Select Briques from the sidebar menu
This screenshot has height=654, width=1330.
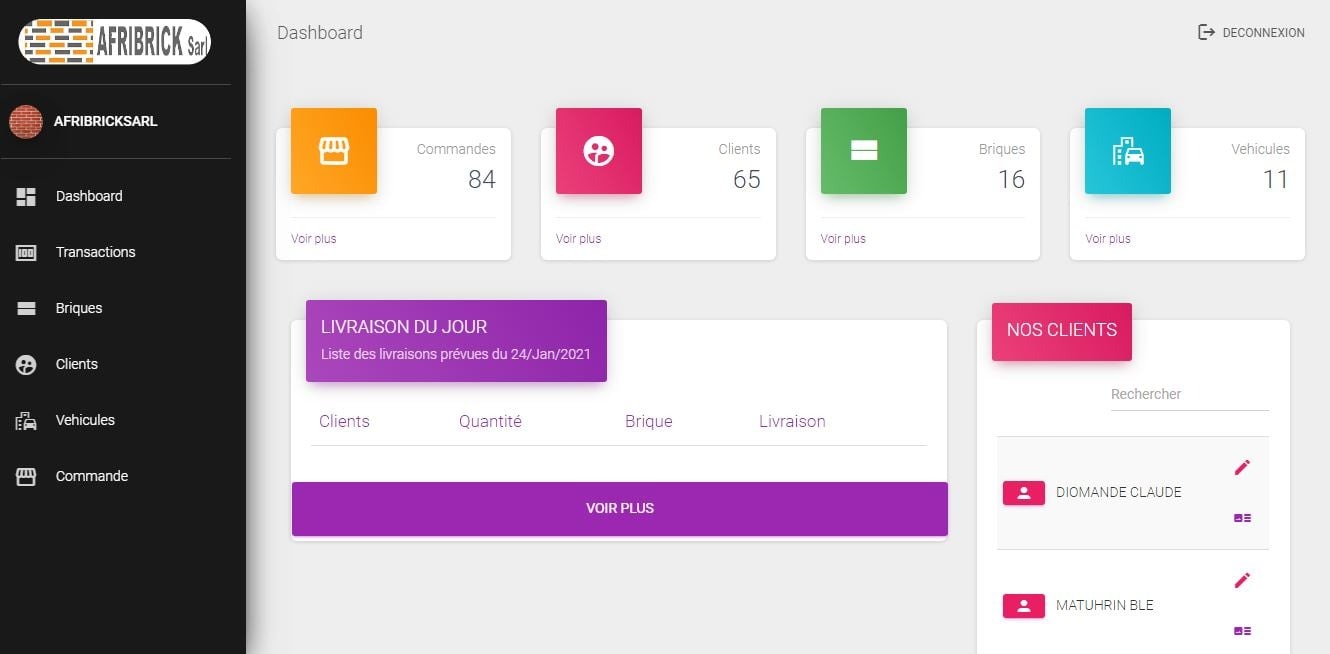click(x=77, y=308)
